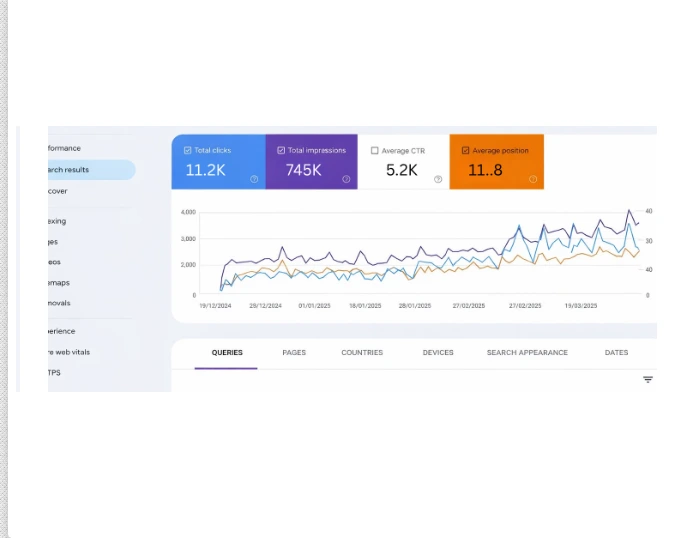Viewport: 681px width, 538px height.
Task: Click the 745K total impressions value
Action: [x=303, y=170]
